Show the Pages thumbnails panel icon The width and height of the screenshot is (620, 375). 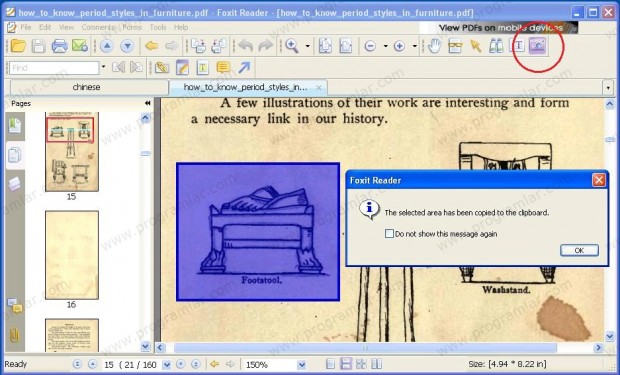tap(15, 155)
